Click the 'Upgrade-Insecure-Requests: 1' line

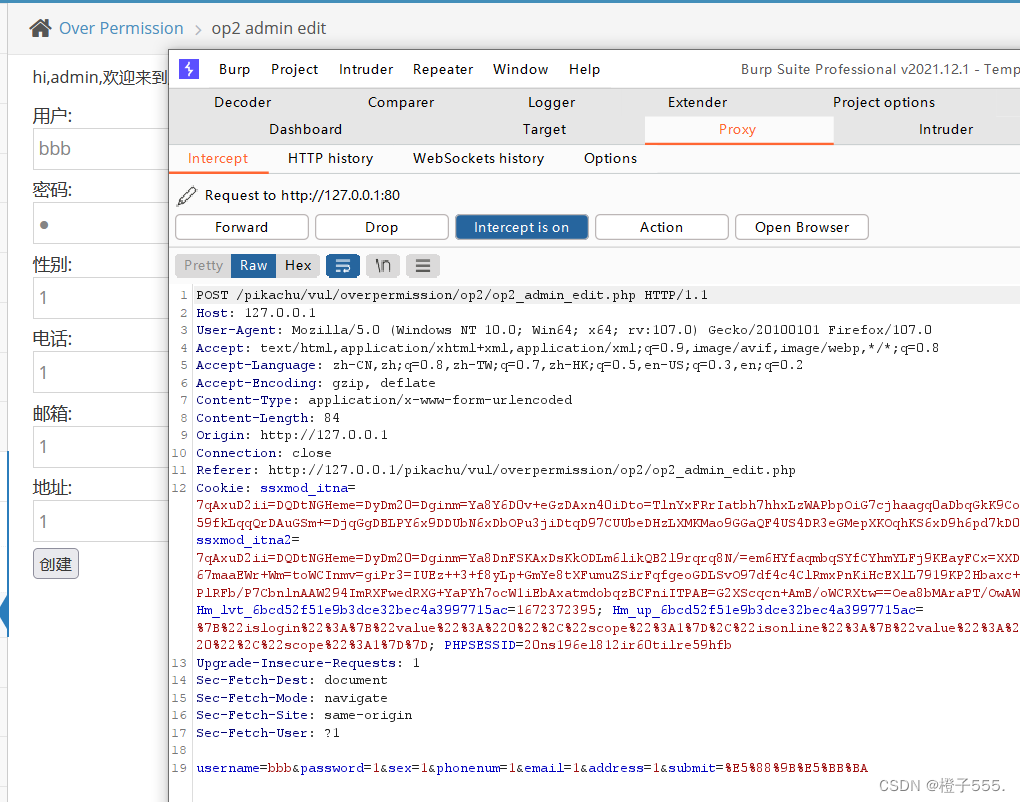click(308, 663)
